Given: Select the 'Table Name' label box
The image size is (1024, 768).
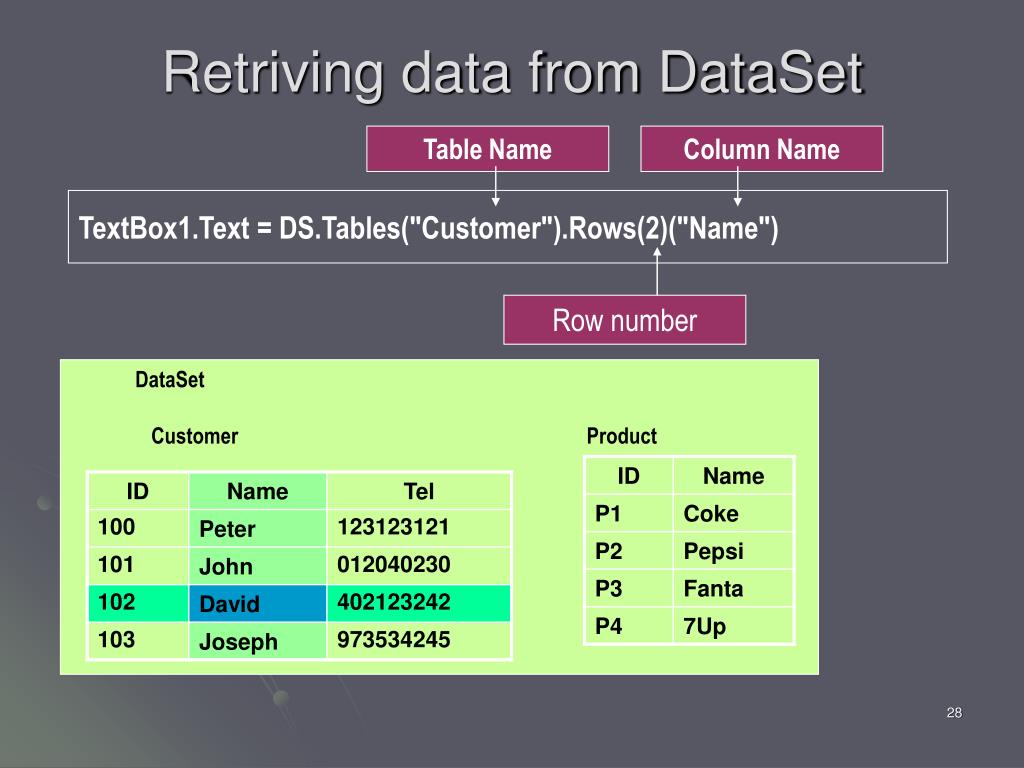Looking at the screenshot, I should tap(487, 149).
